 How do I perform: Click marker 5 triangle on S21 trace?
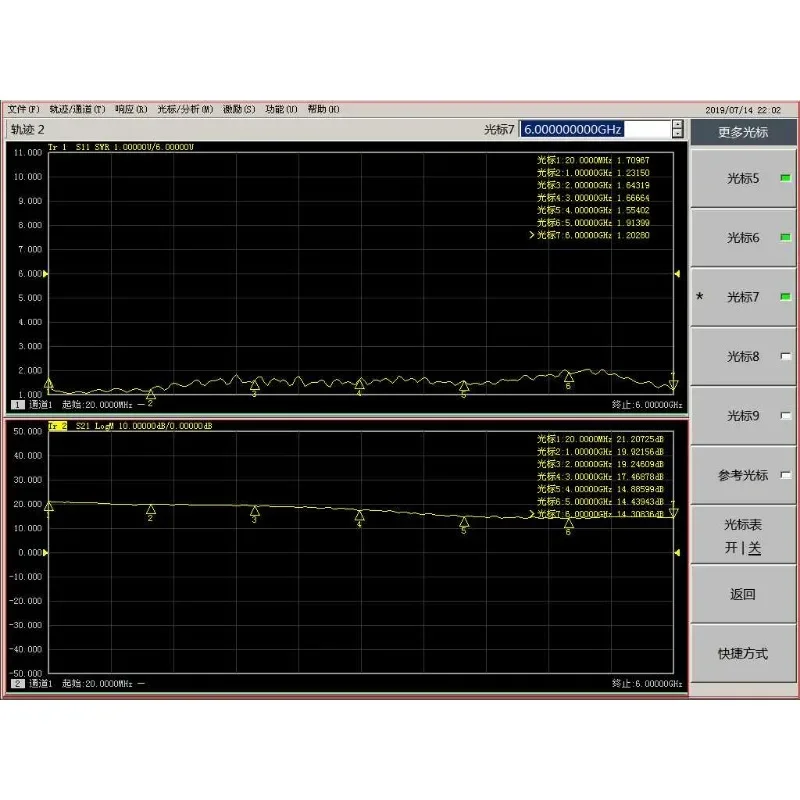pos(464,521)
